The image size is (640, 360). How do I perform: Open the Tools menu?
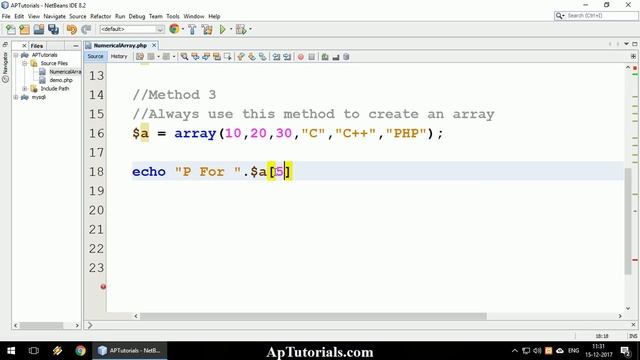click(173, 16)
